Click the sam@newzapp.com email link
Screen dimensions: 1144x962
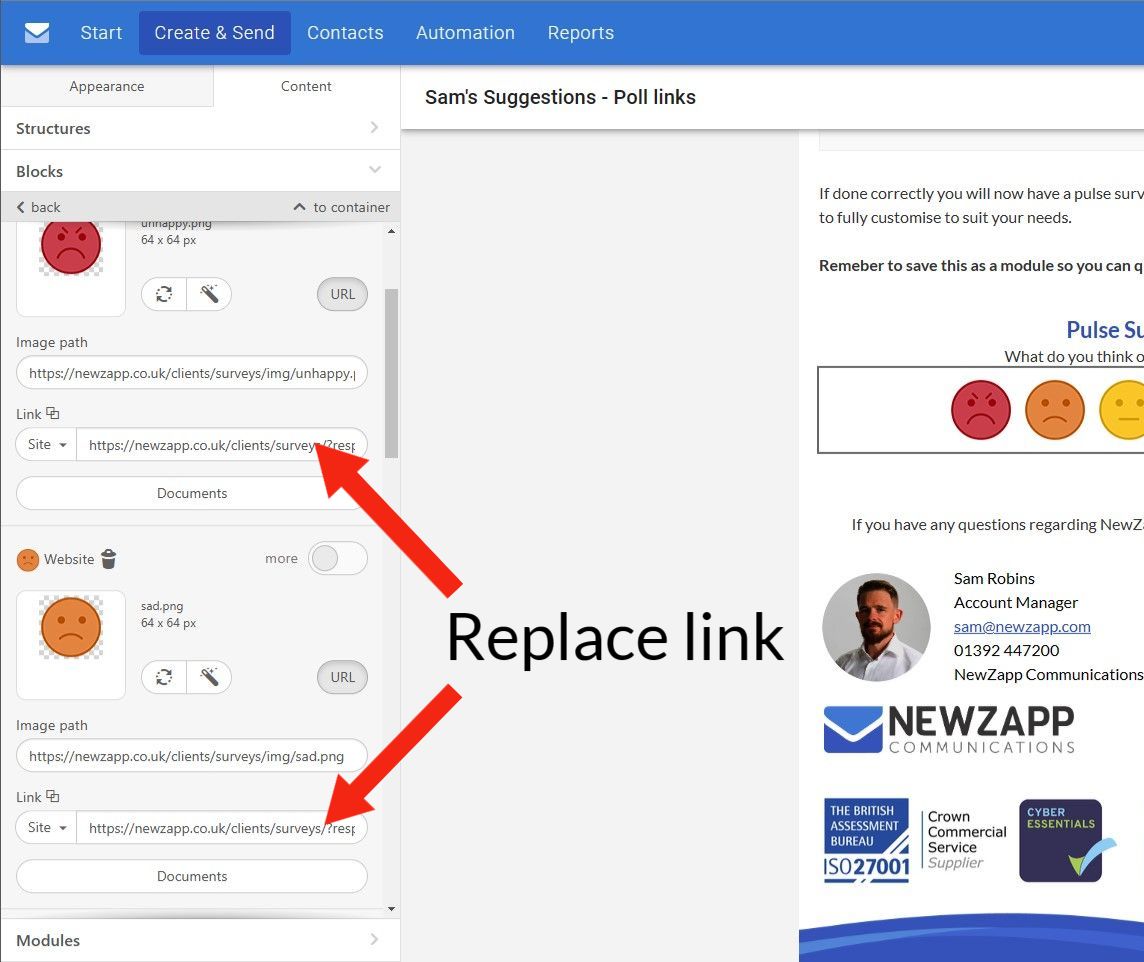click(1021, 626)
